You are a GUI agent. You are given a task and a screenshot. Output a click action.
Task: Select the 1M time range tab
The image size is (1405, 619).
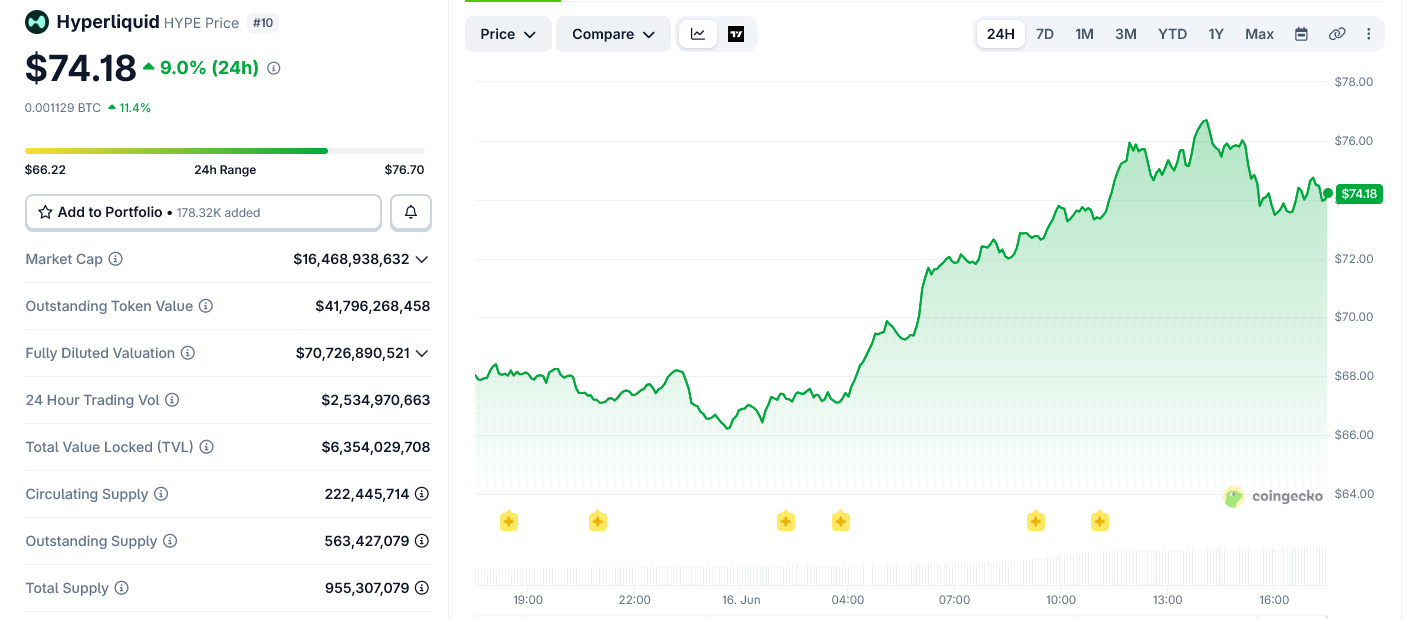1084,34
